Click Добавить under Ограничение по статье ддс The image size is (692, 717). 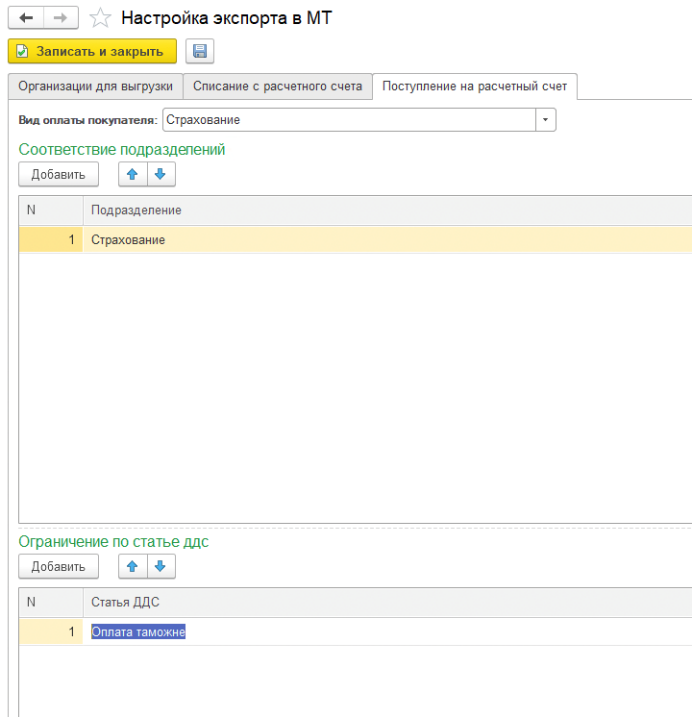[x=58, y=567]
